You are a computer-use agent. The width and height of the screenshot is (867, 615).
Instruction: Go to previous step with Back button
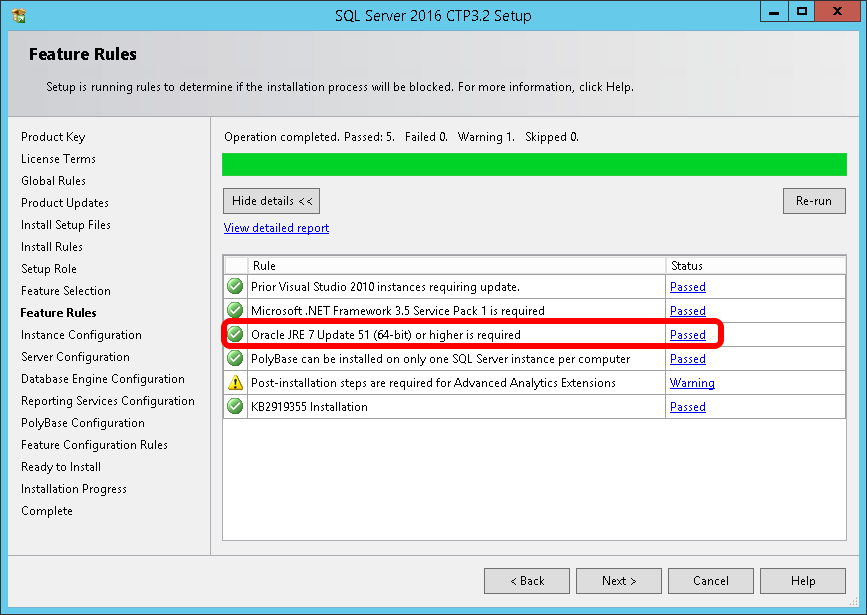pyautogui.click(x=527, y=581)
